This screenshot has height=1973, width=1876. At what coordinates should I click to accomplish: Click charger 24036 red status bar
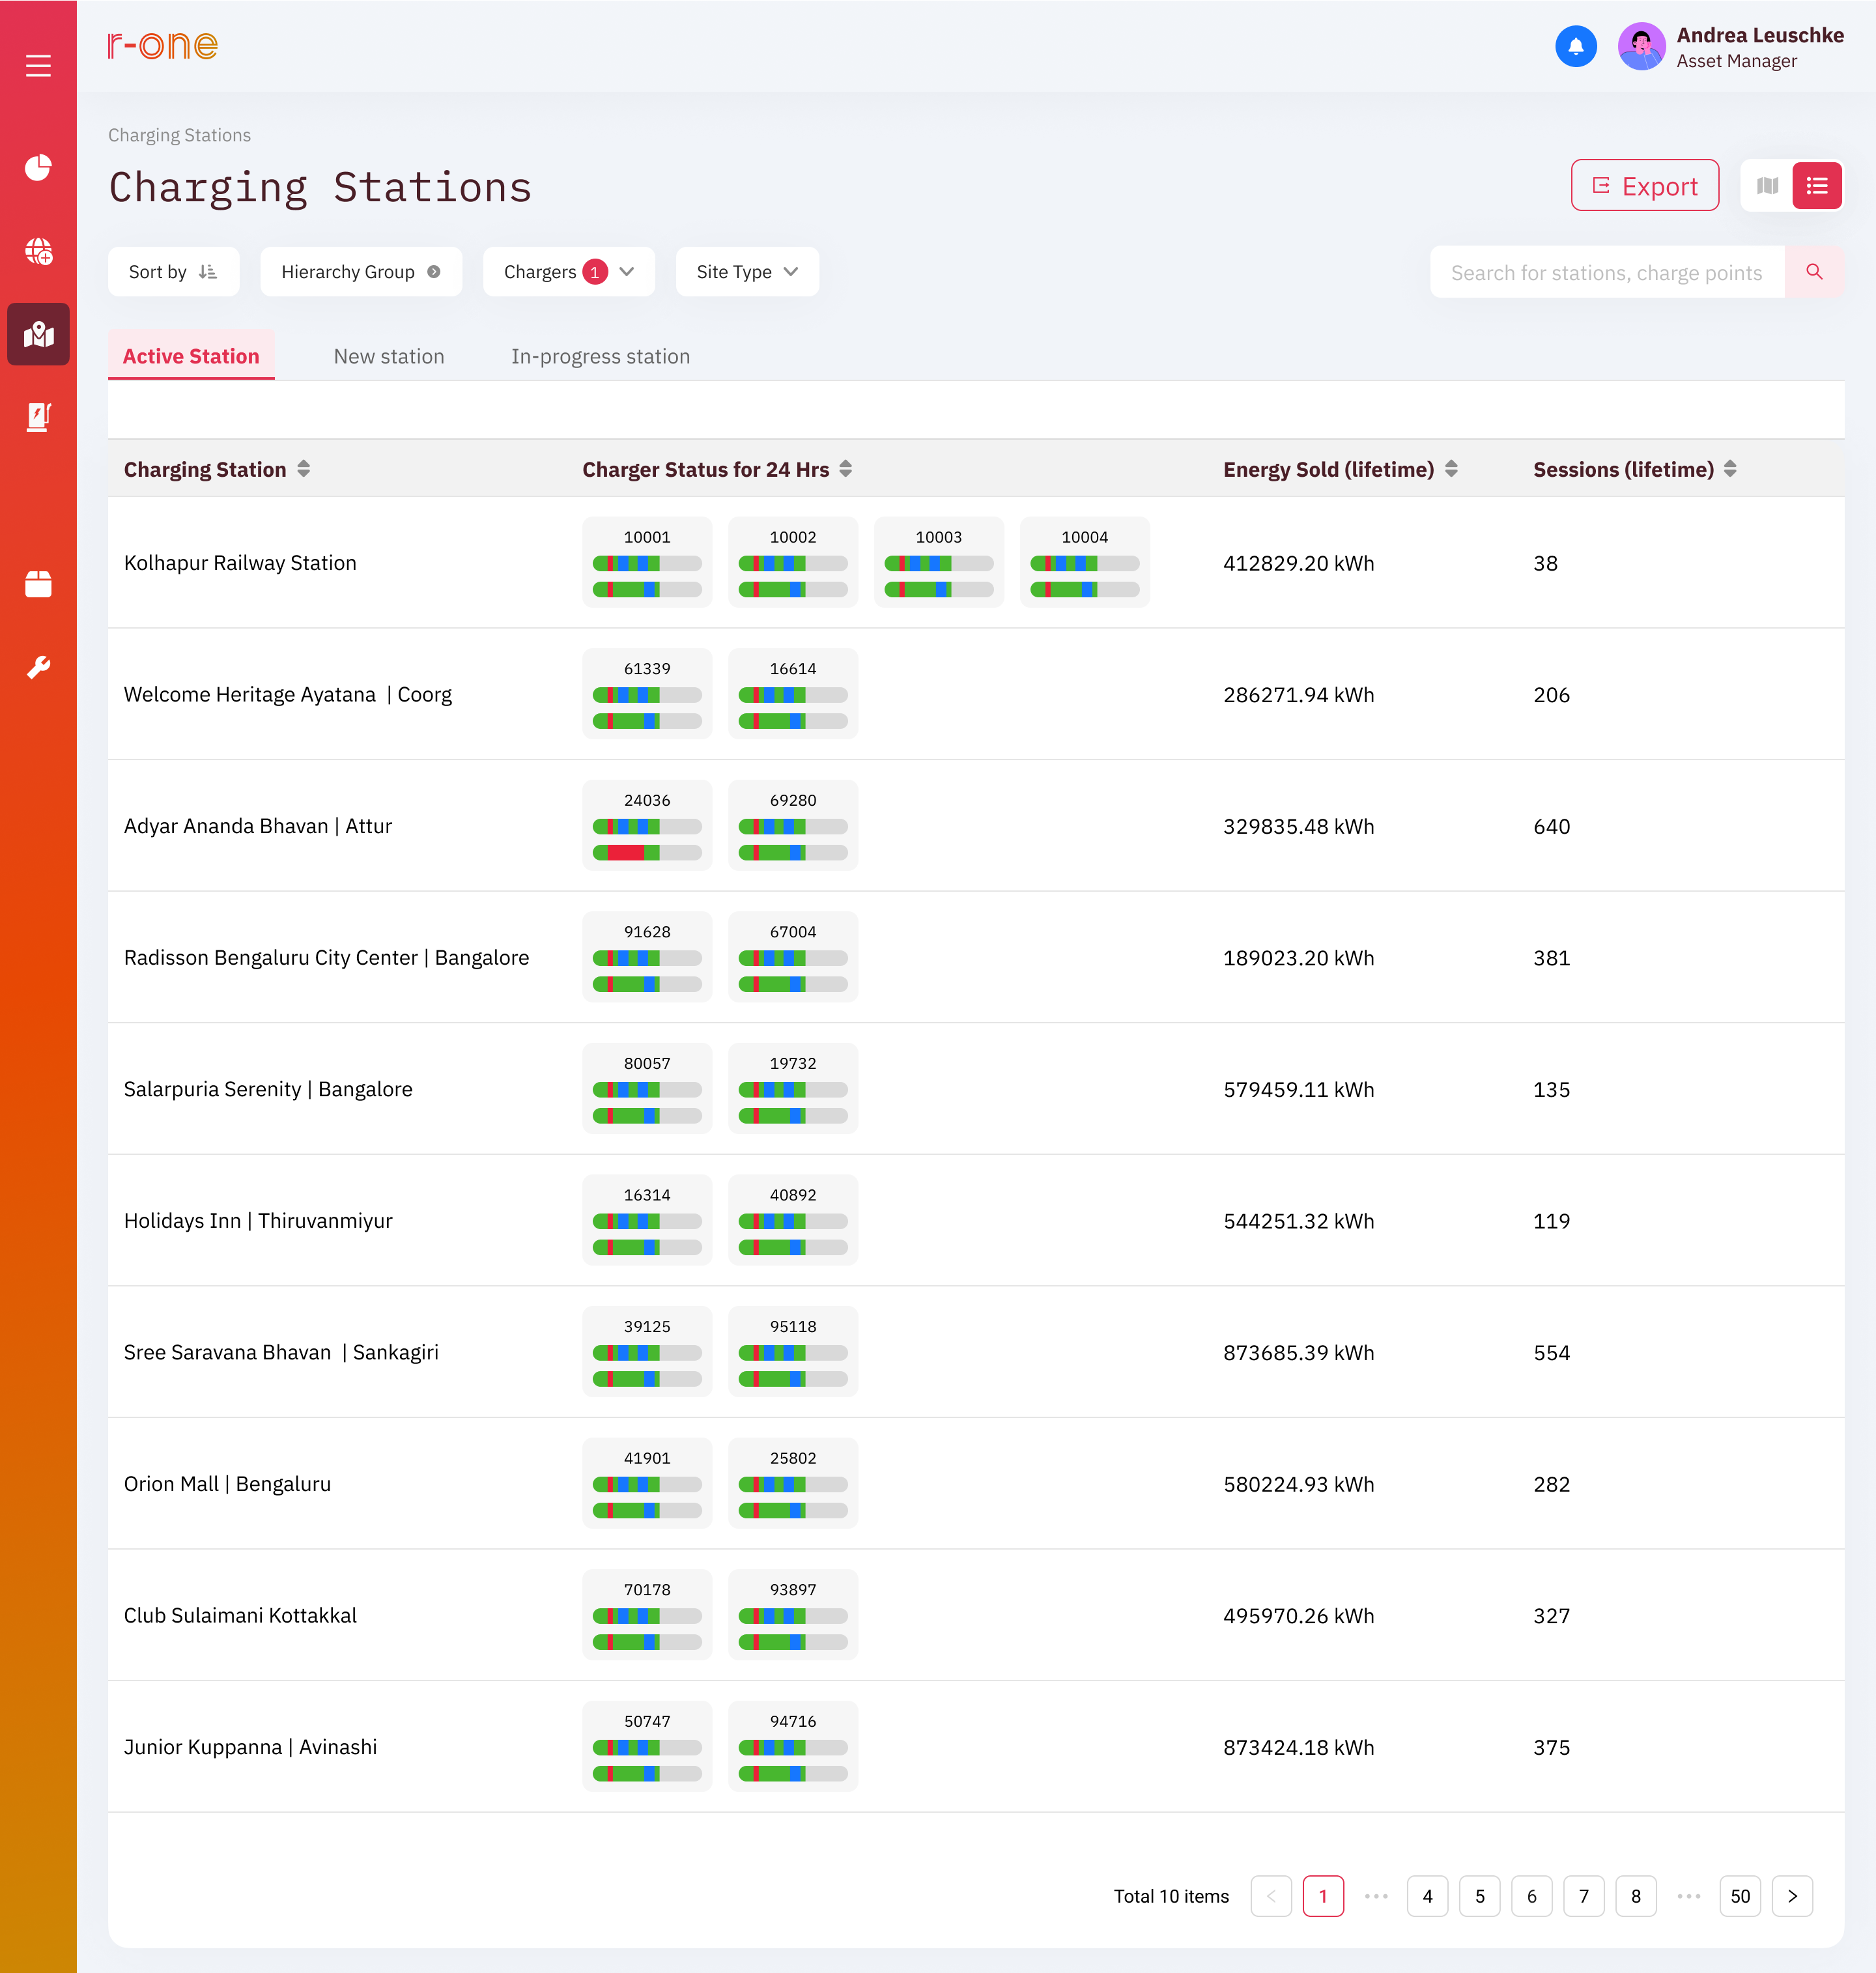coord(626,853)
